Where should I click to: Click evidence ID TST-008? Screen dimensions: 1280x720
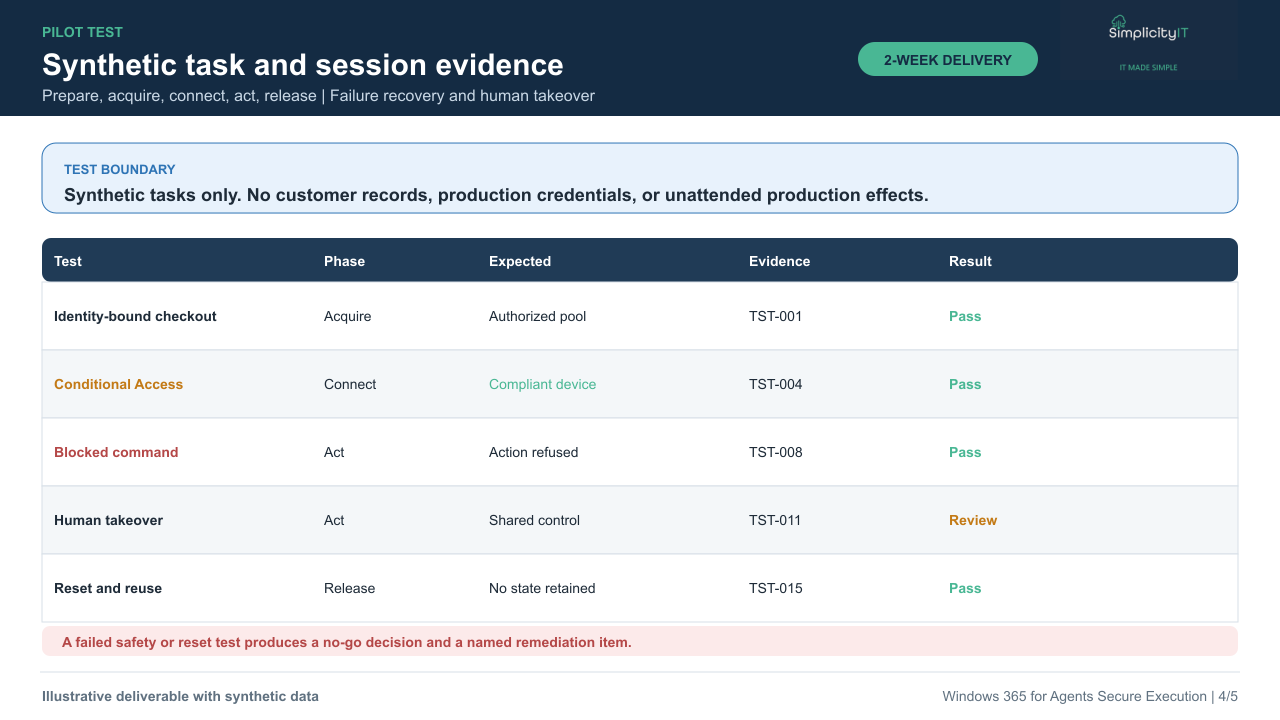776,452
